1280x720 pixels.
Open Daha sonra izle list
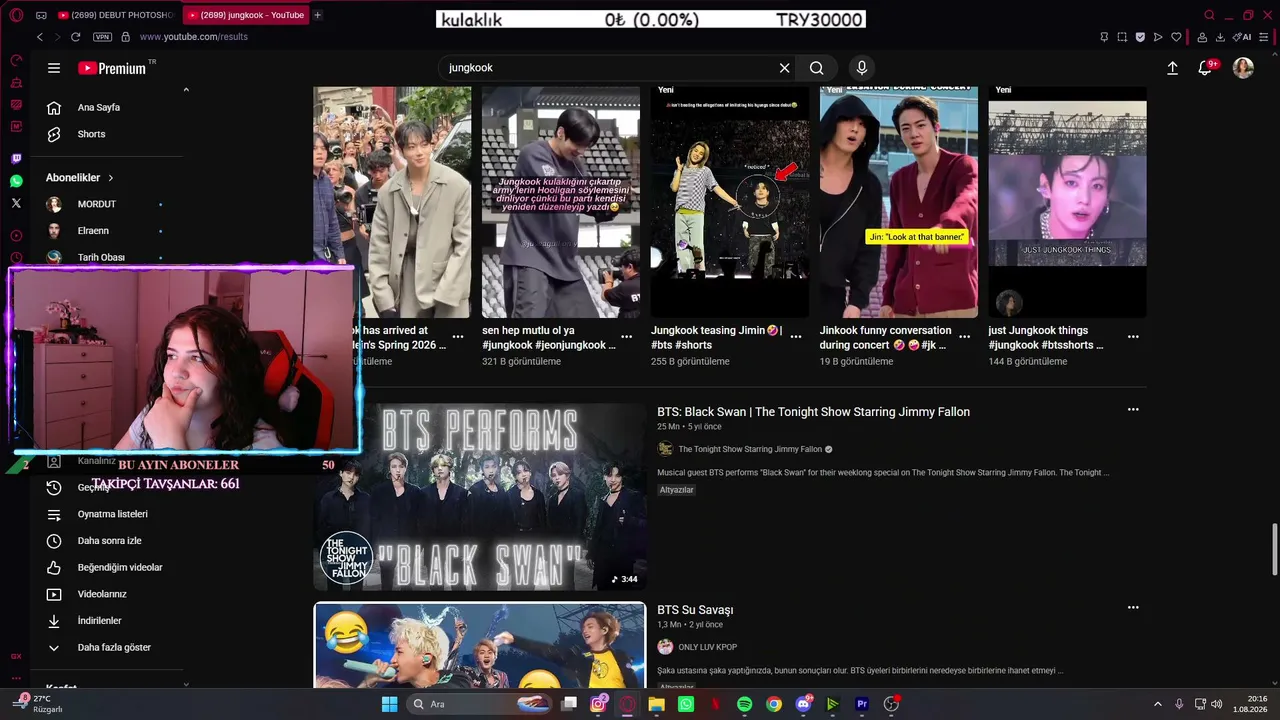(x=107, y=541)
